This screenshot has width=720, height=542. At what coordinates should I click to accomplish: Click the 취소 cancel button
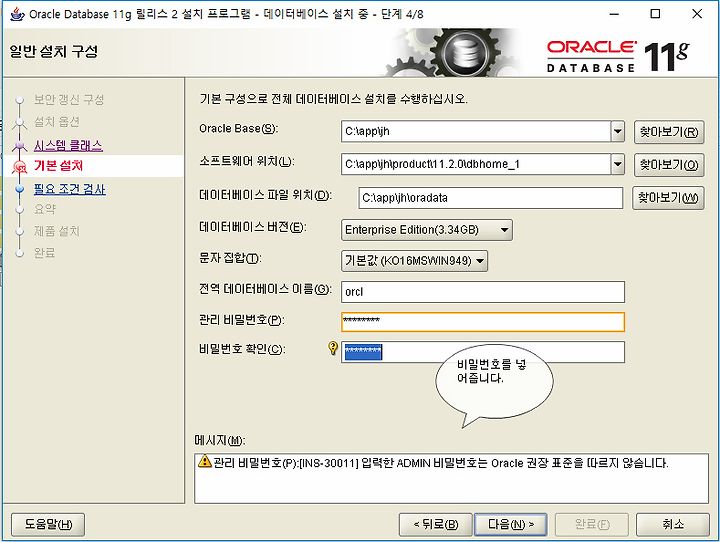pos(673,524)
